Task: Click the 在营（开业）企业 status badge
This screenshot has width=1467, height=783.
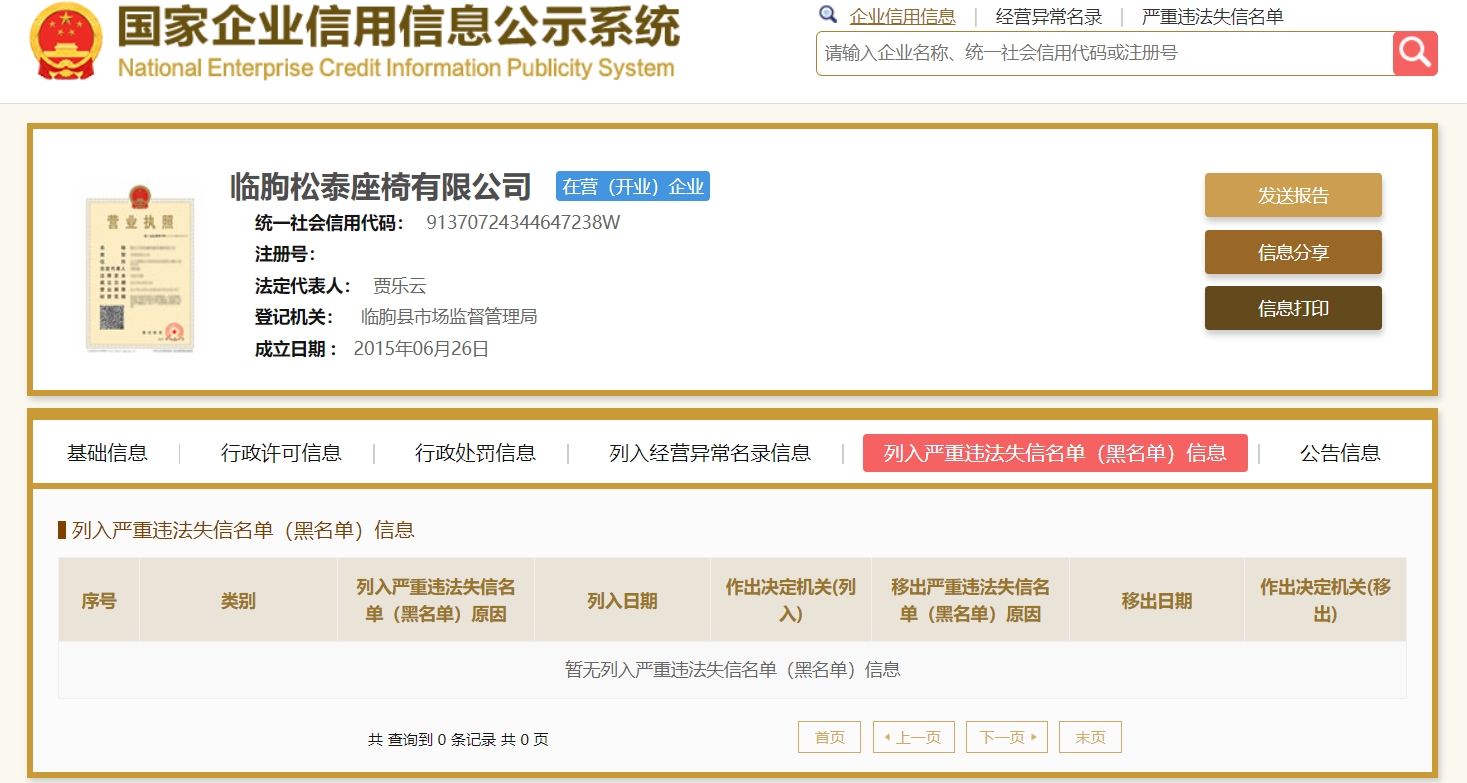Action: pos(633,186)
